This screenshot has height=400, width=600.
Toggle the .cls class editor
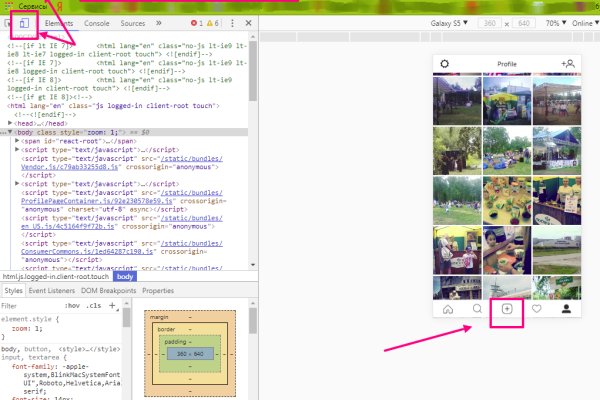(x=93, y=305)
